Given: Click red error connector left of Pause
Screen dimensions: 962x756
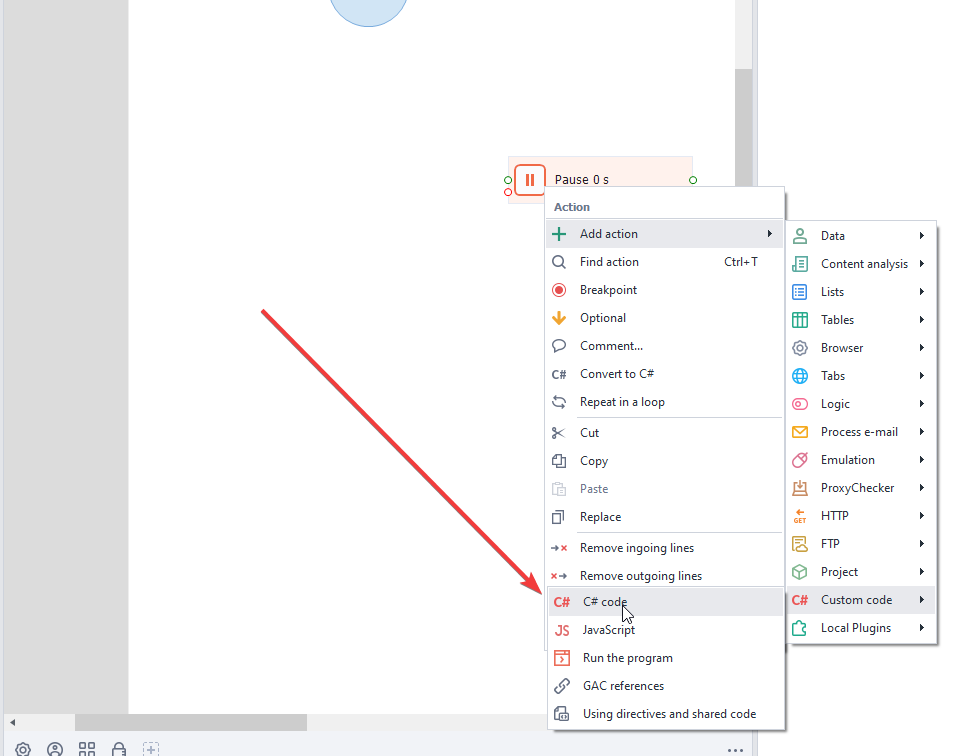Looking at the screenshot, I should pyautogui.click(x=508, y=192).
